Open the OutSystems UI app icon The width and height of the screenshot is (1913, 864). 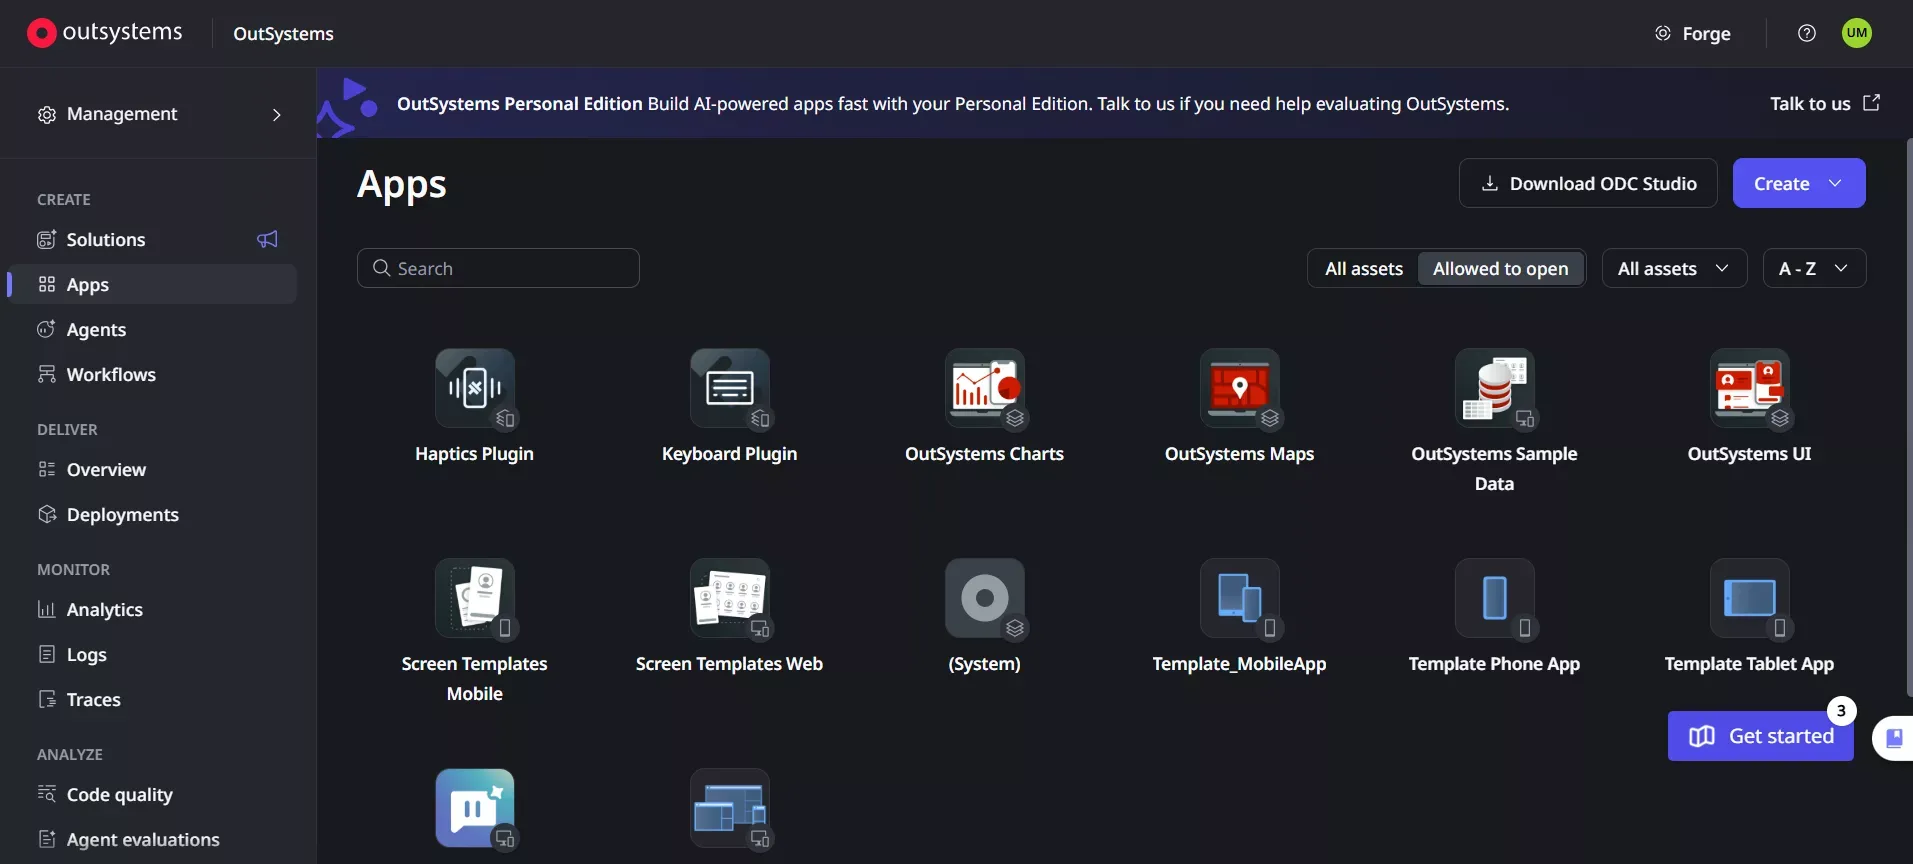coord(1750,388)
